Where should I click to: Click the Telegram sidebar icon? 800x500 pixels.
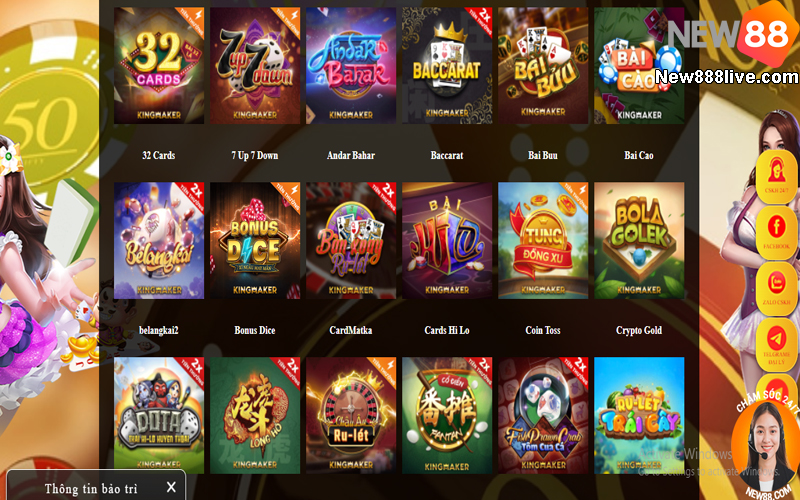[x=776, y=344]
